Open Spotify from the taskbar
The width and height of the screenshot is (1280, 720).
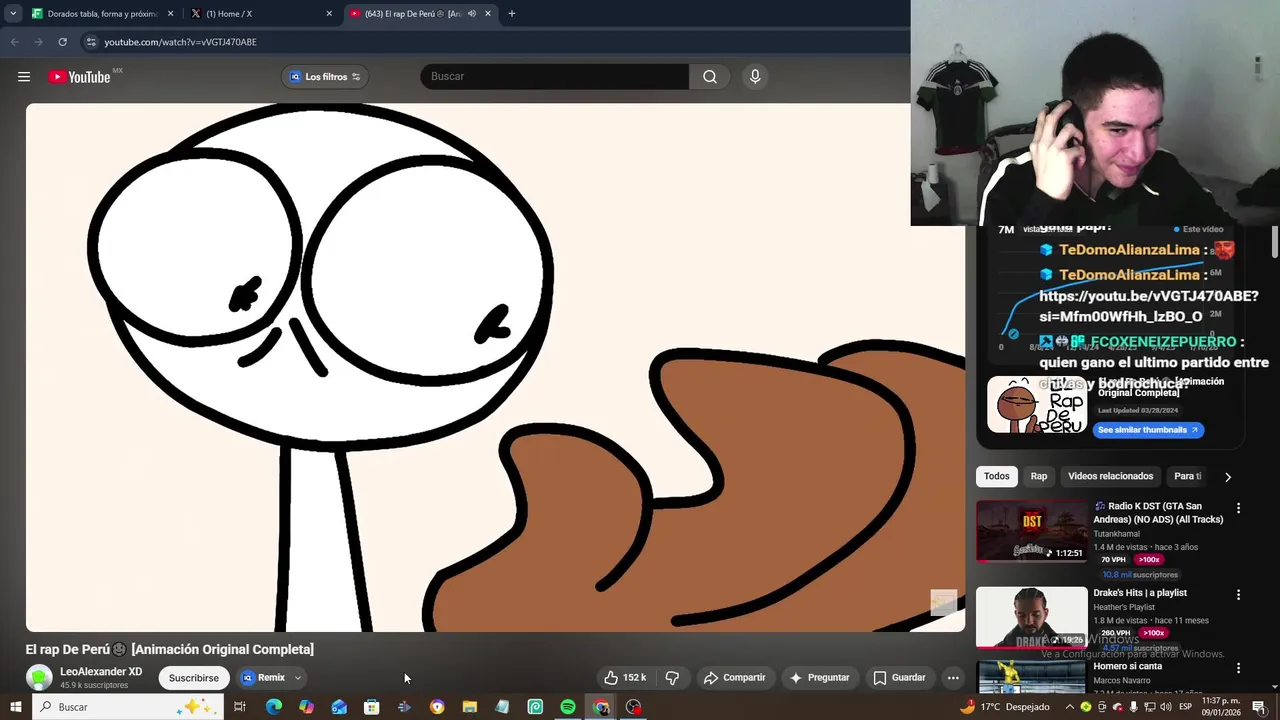point(568,707)
